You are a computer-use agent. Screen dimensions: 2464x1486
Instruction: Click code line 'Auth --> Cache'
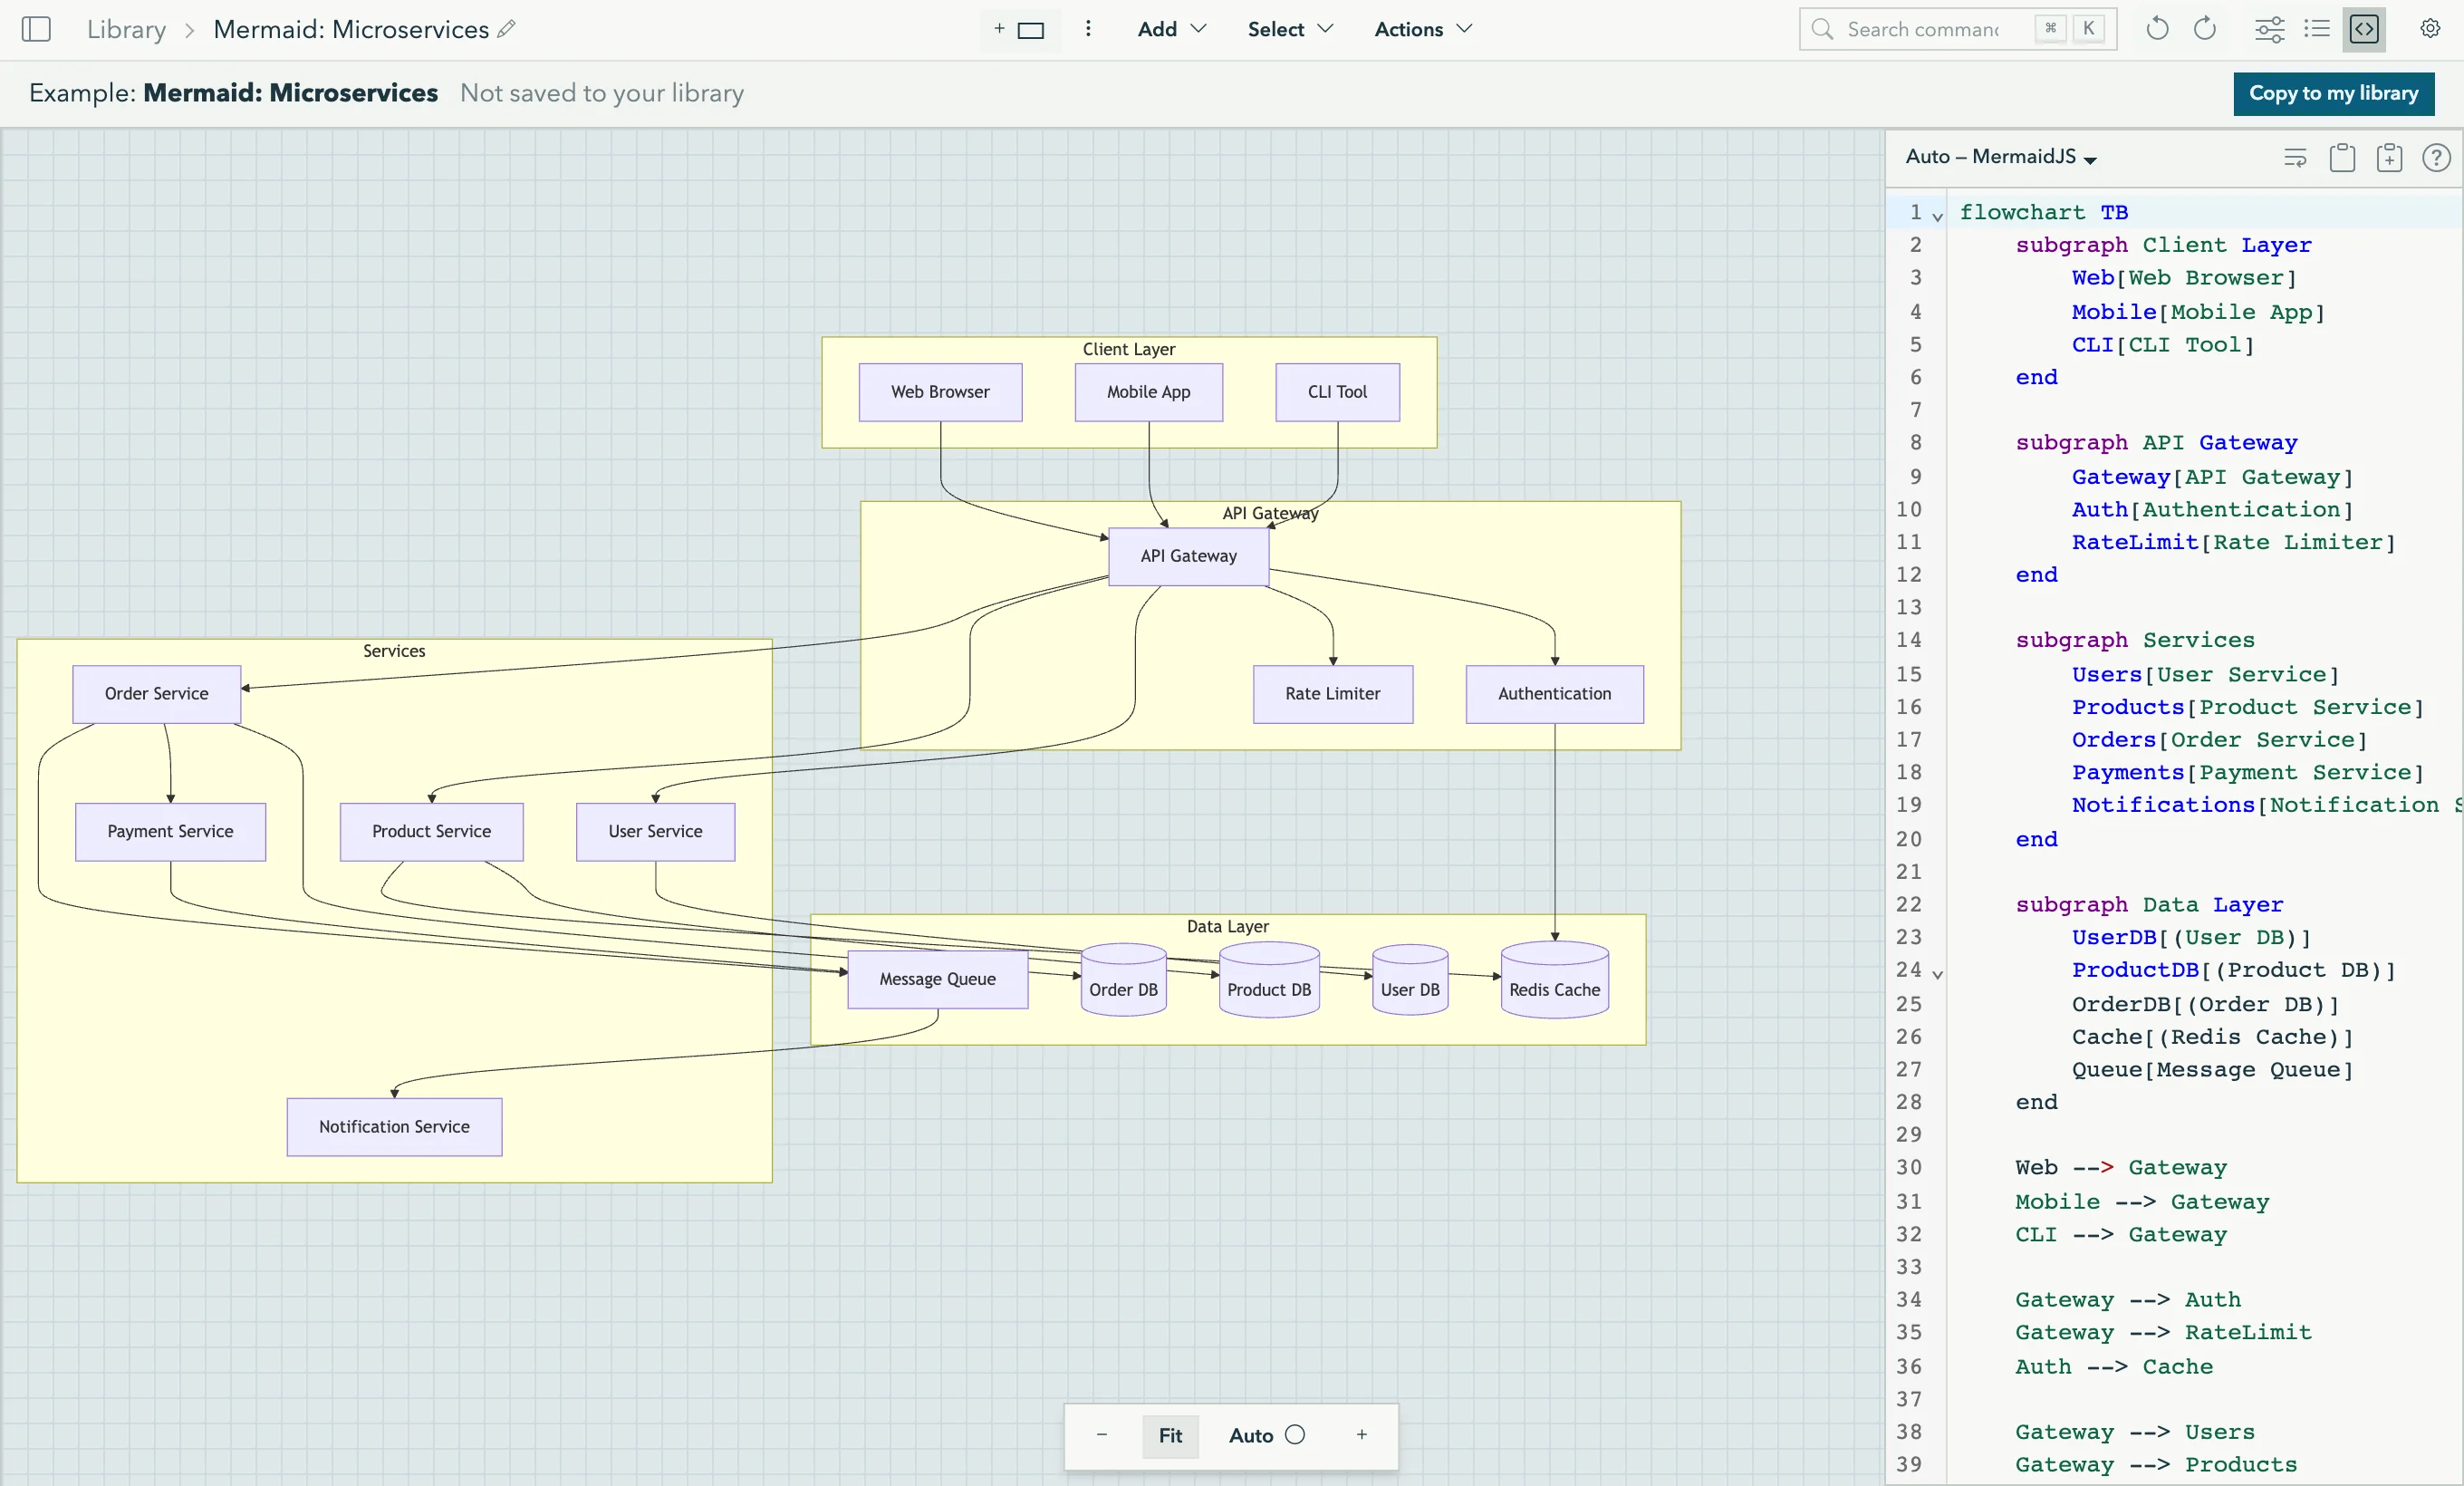[2113, 1367]
